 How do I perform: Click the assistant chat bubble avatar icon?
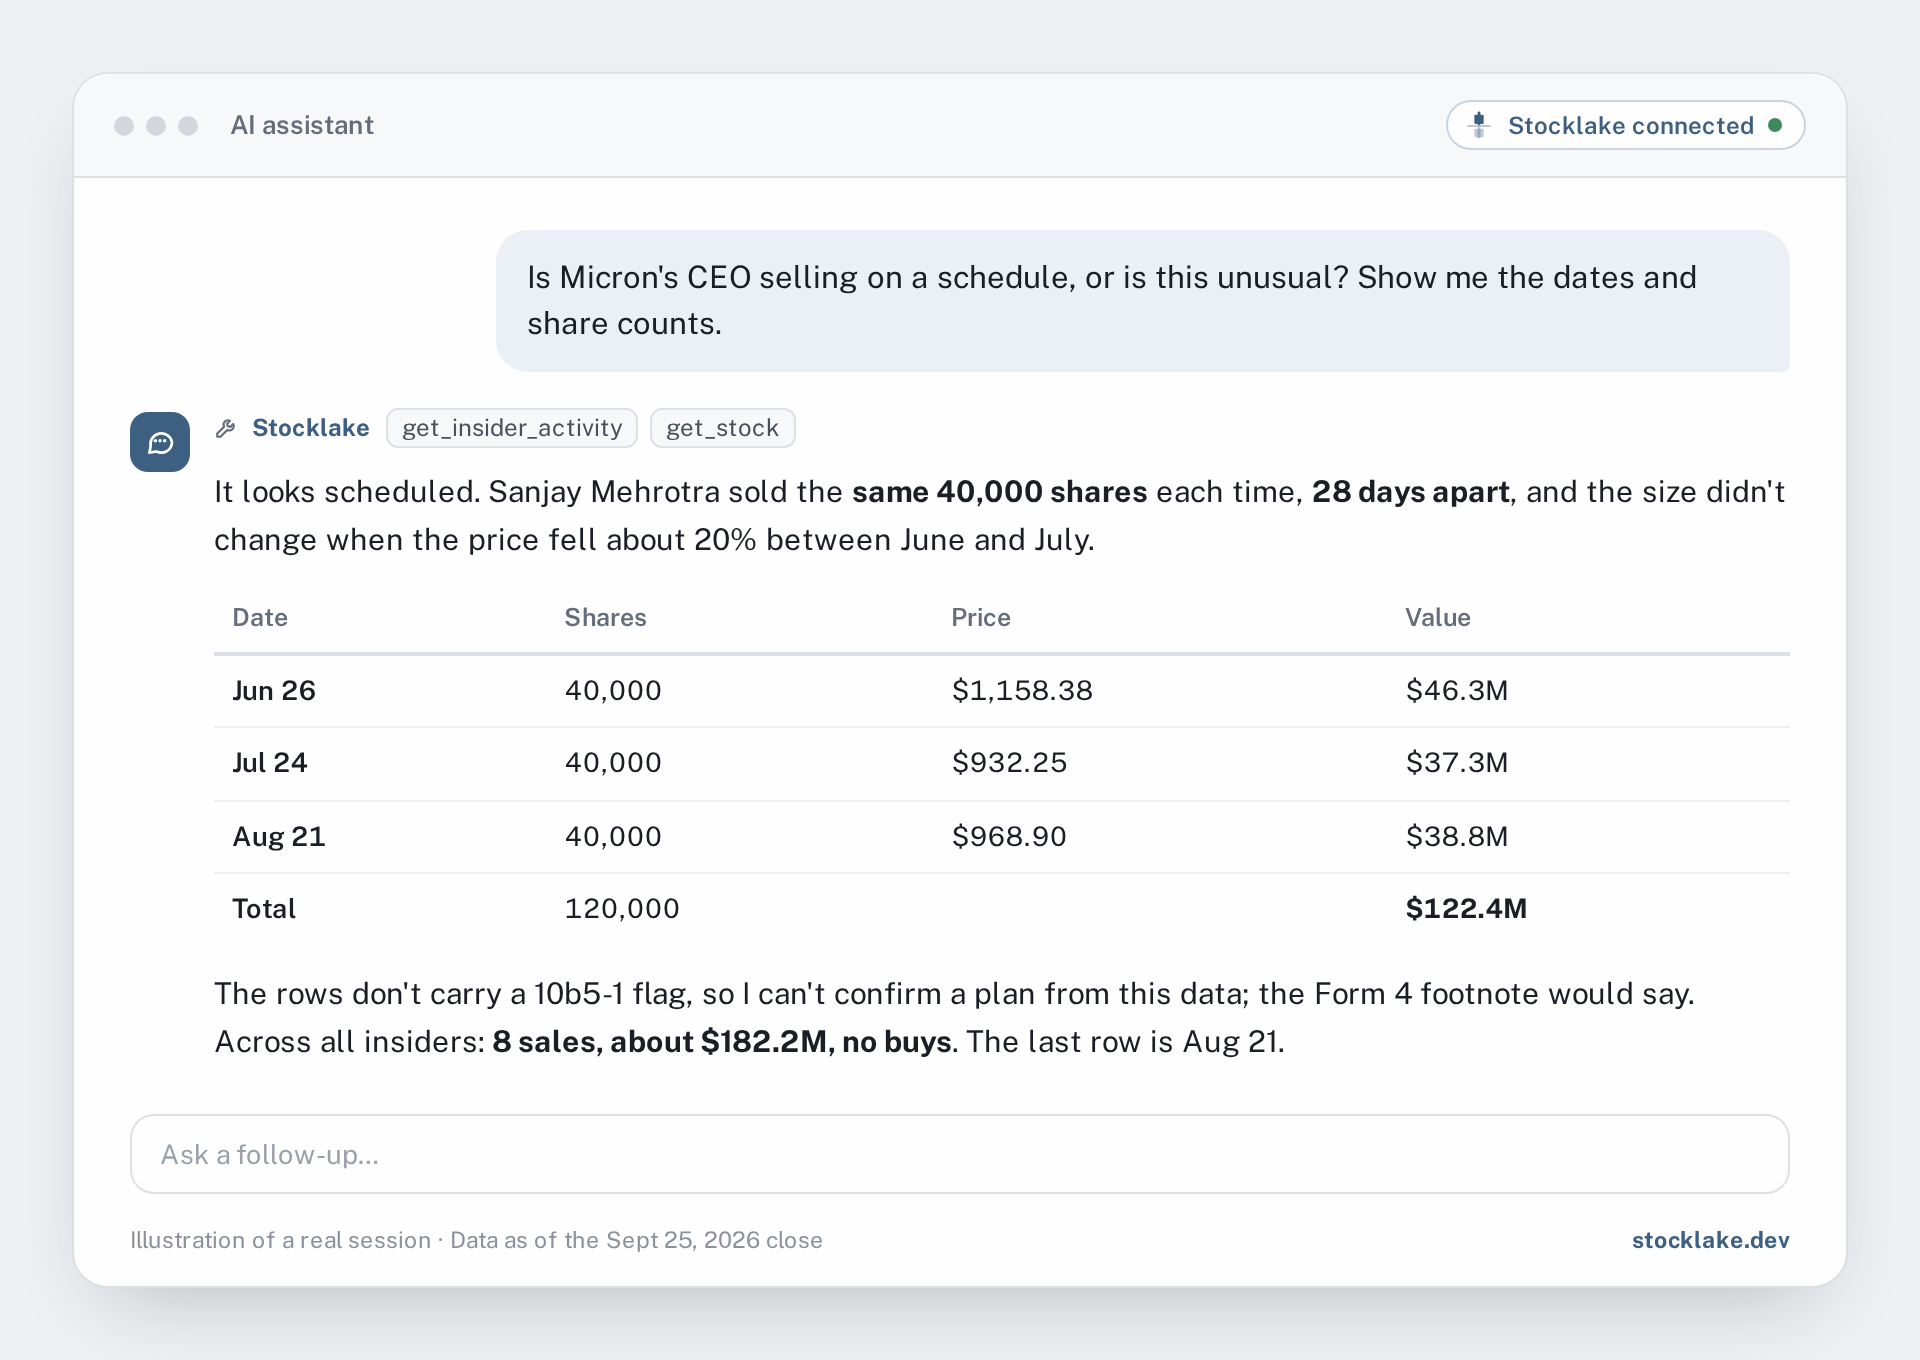160,442
